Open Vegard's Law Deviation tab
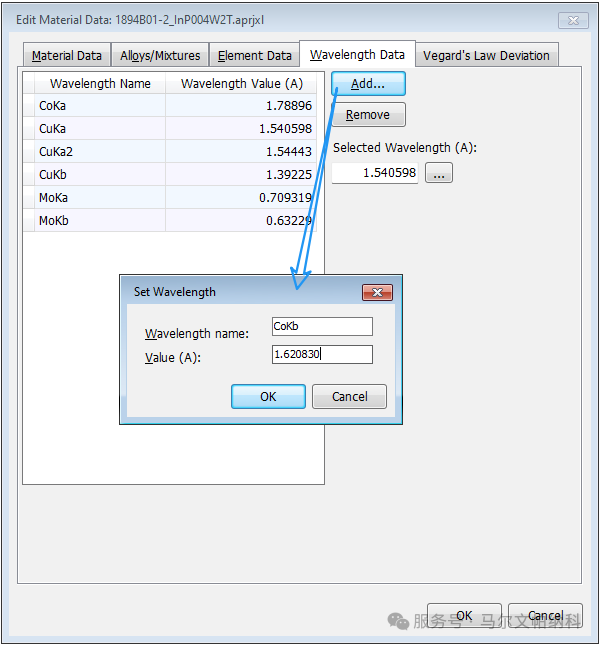This screenshot has width=600, height=645. 486,56
